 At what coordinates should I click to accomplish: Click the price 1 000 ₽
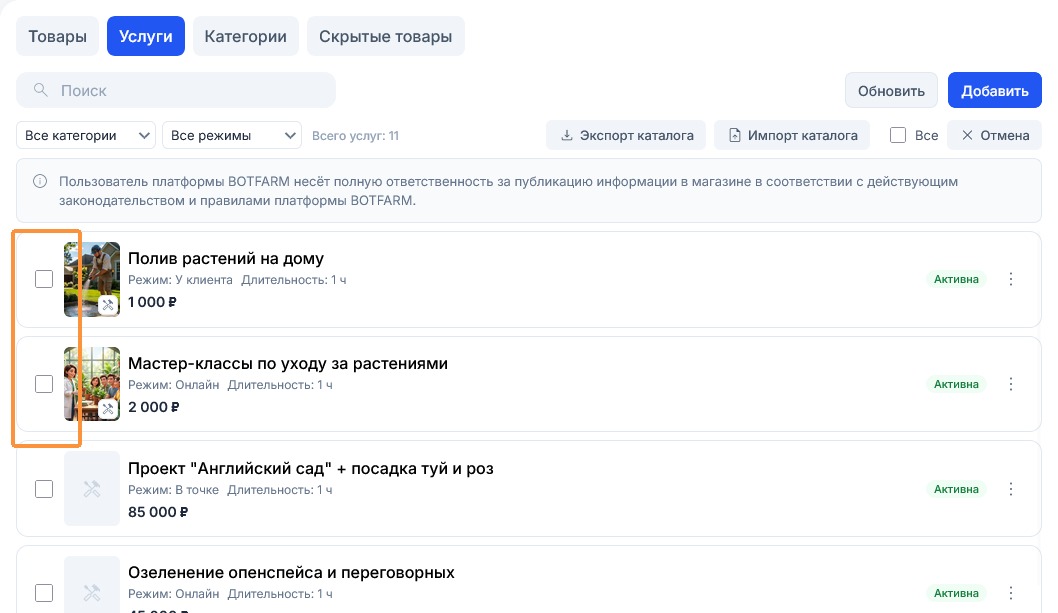pos(152,302)
